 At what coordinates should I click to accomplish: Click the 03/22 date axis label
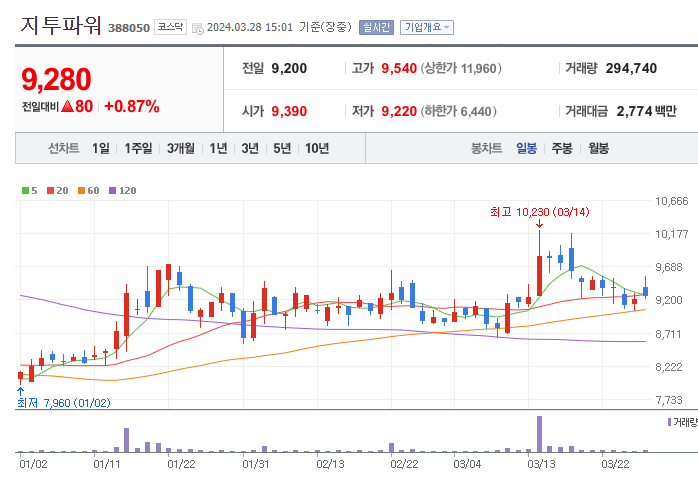click(x=615, y=464)
